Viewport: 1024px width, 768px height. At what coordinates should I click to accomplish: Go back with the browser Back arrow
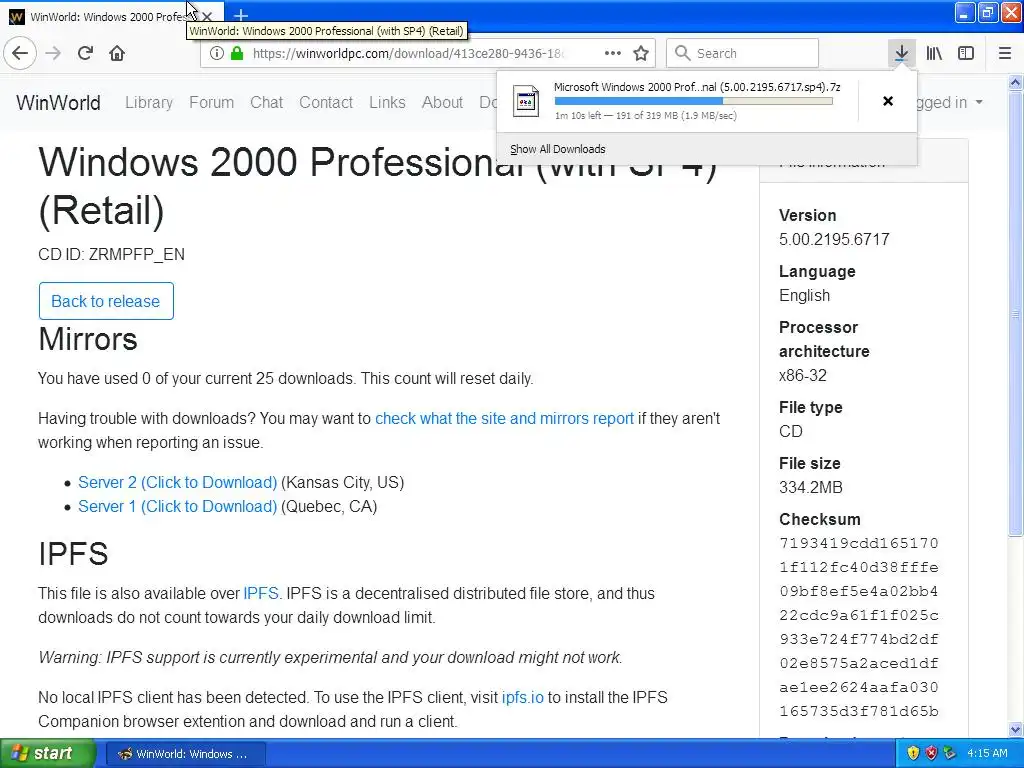20,53
